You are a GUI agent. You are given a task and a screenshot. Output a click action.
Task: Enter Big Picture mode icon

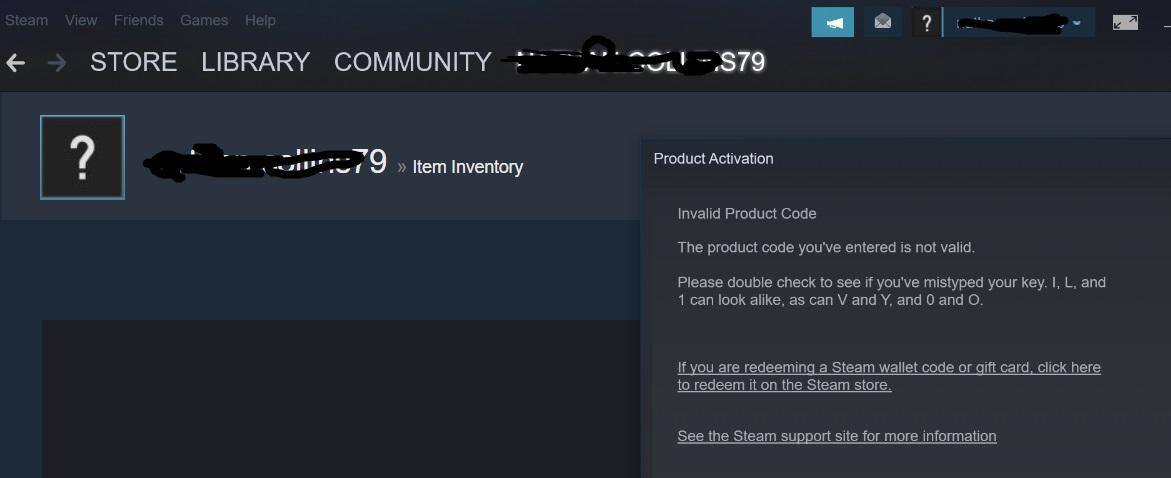pyautogui.click(x=1125, y=22)
